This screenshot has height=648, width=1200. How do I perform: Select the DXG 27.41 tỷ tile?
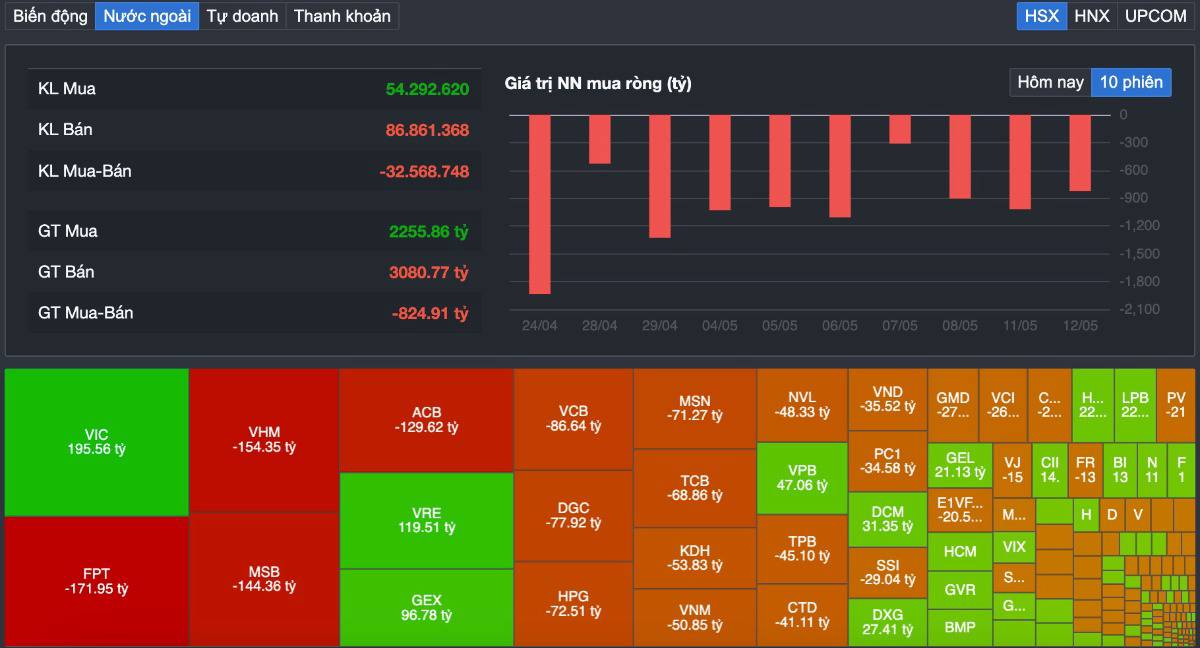tap(887, 622)
